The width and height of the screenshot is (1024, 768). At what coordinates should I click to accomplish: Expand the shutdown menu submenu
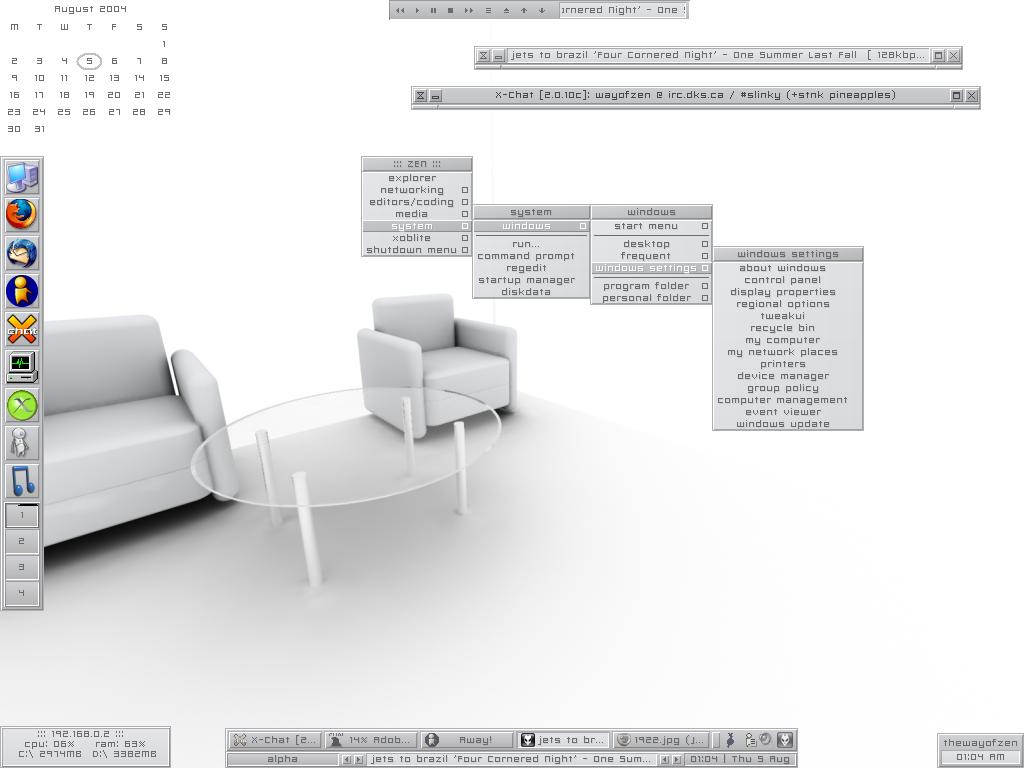(x=413, y=250)
